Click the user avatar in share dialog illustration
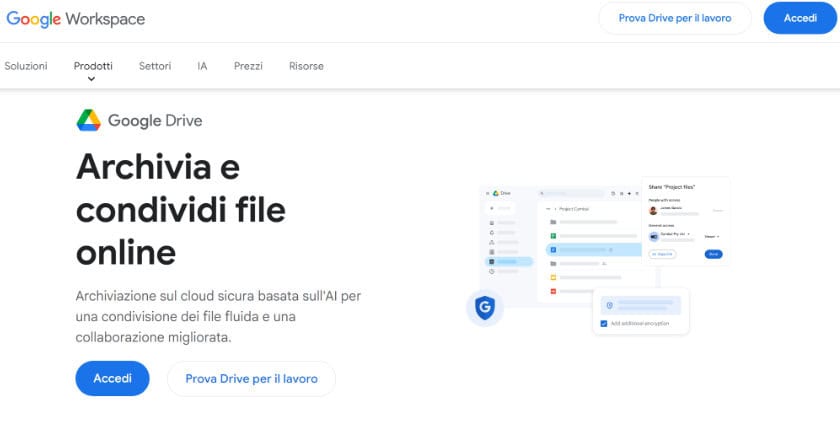Image resolution: width=840 pixels, height=440 pixels. coord(653,210)
